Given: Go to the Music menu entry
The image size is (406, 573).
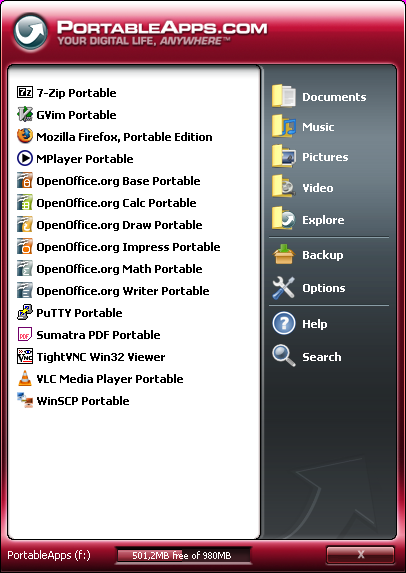Looking at the screenshot, I should 318,127.
